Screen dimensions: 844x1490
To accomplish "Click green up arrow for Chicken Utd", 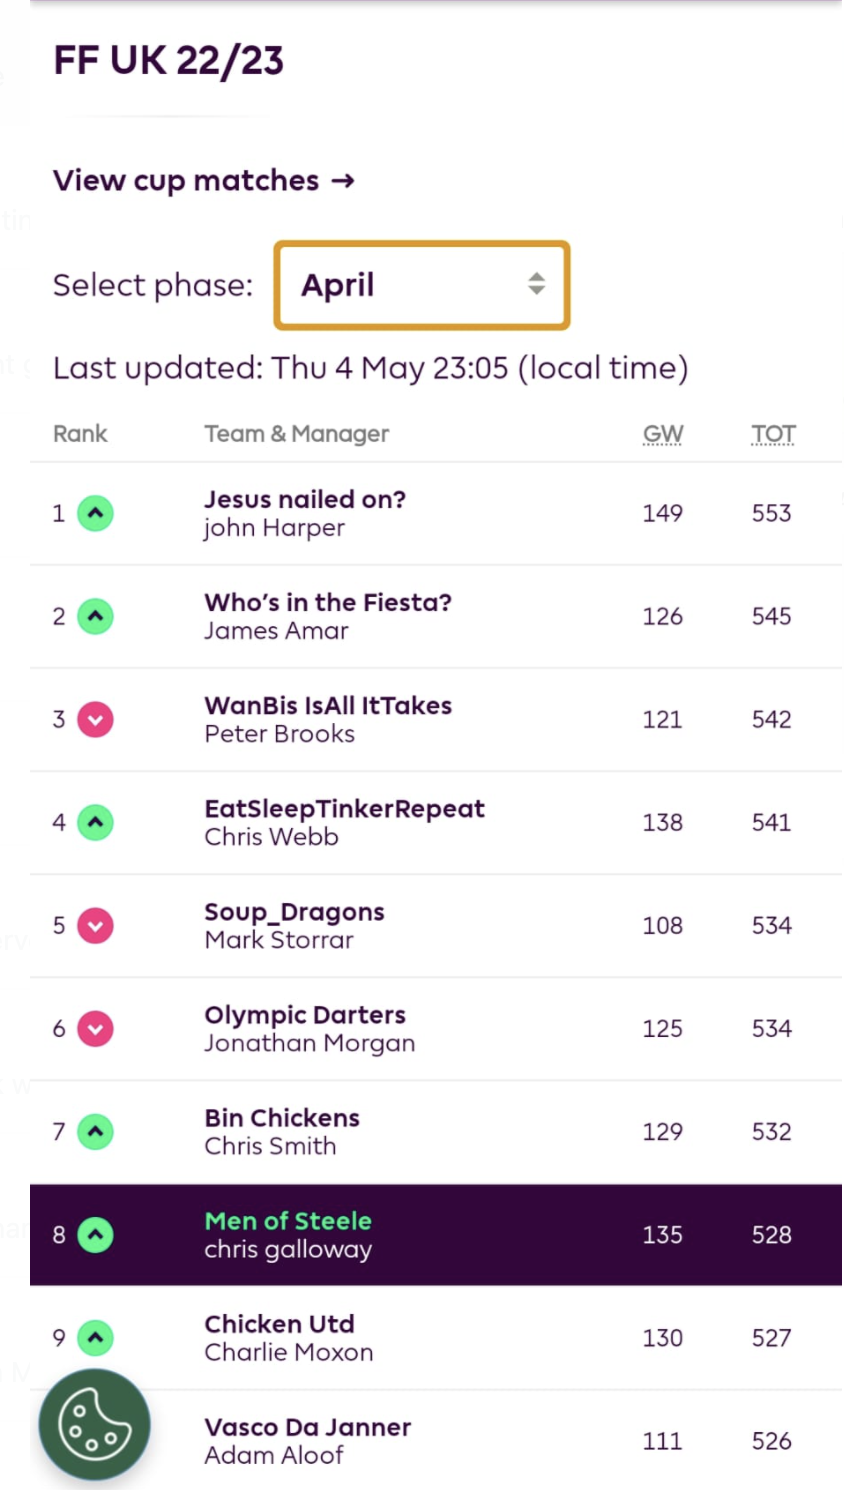I will (96, 1338).
